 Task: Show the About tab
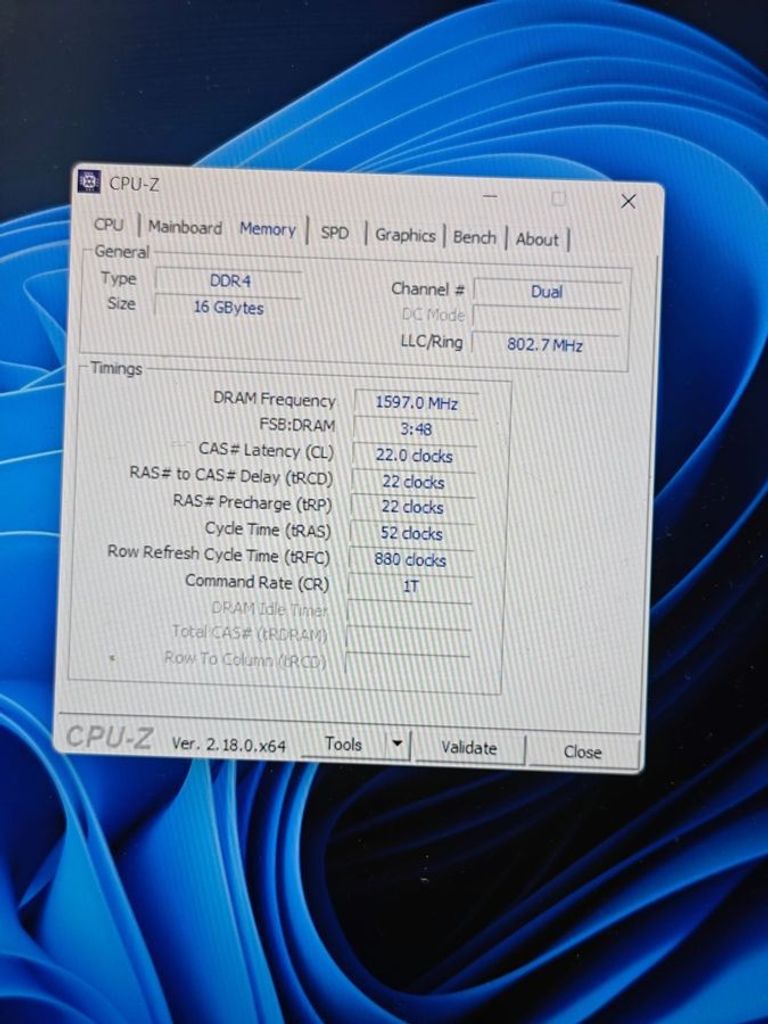click(x=537, y=240)
